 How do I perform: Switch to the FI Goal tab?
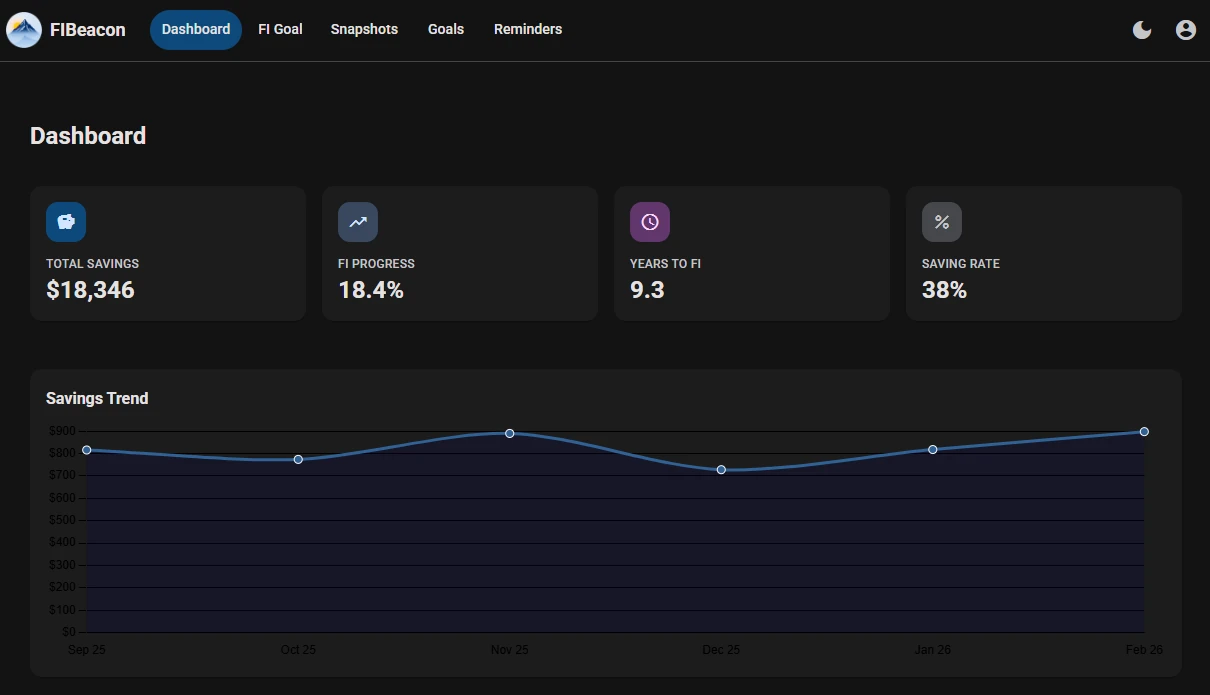click(280, 29)
